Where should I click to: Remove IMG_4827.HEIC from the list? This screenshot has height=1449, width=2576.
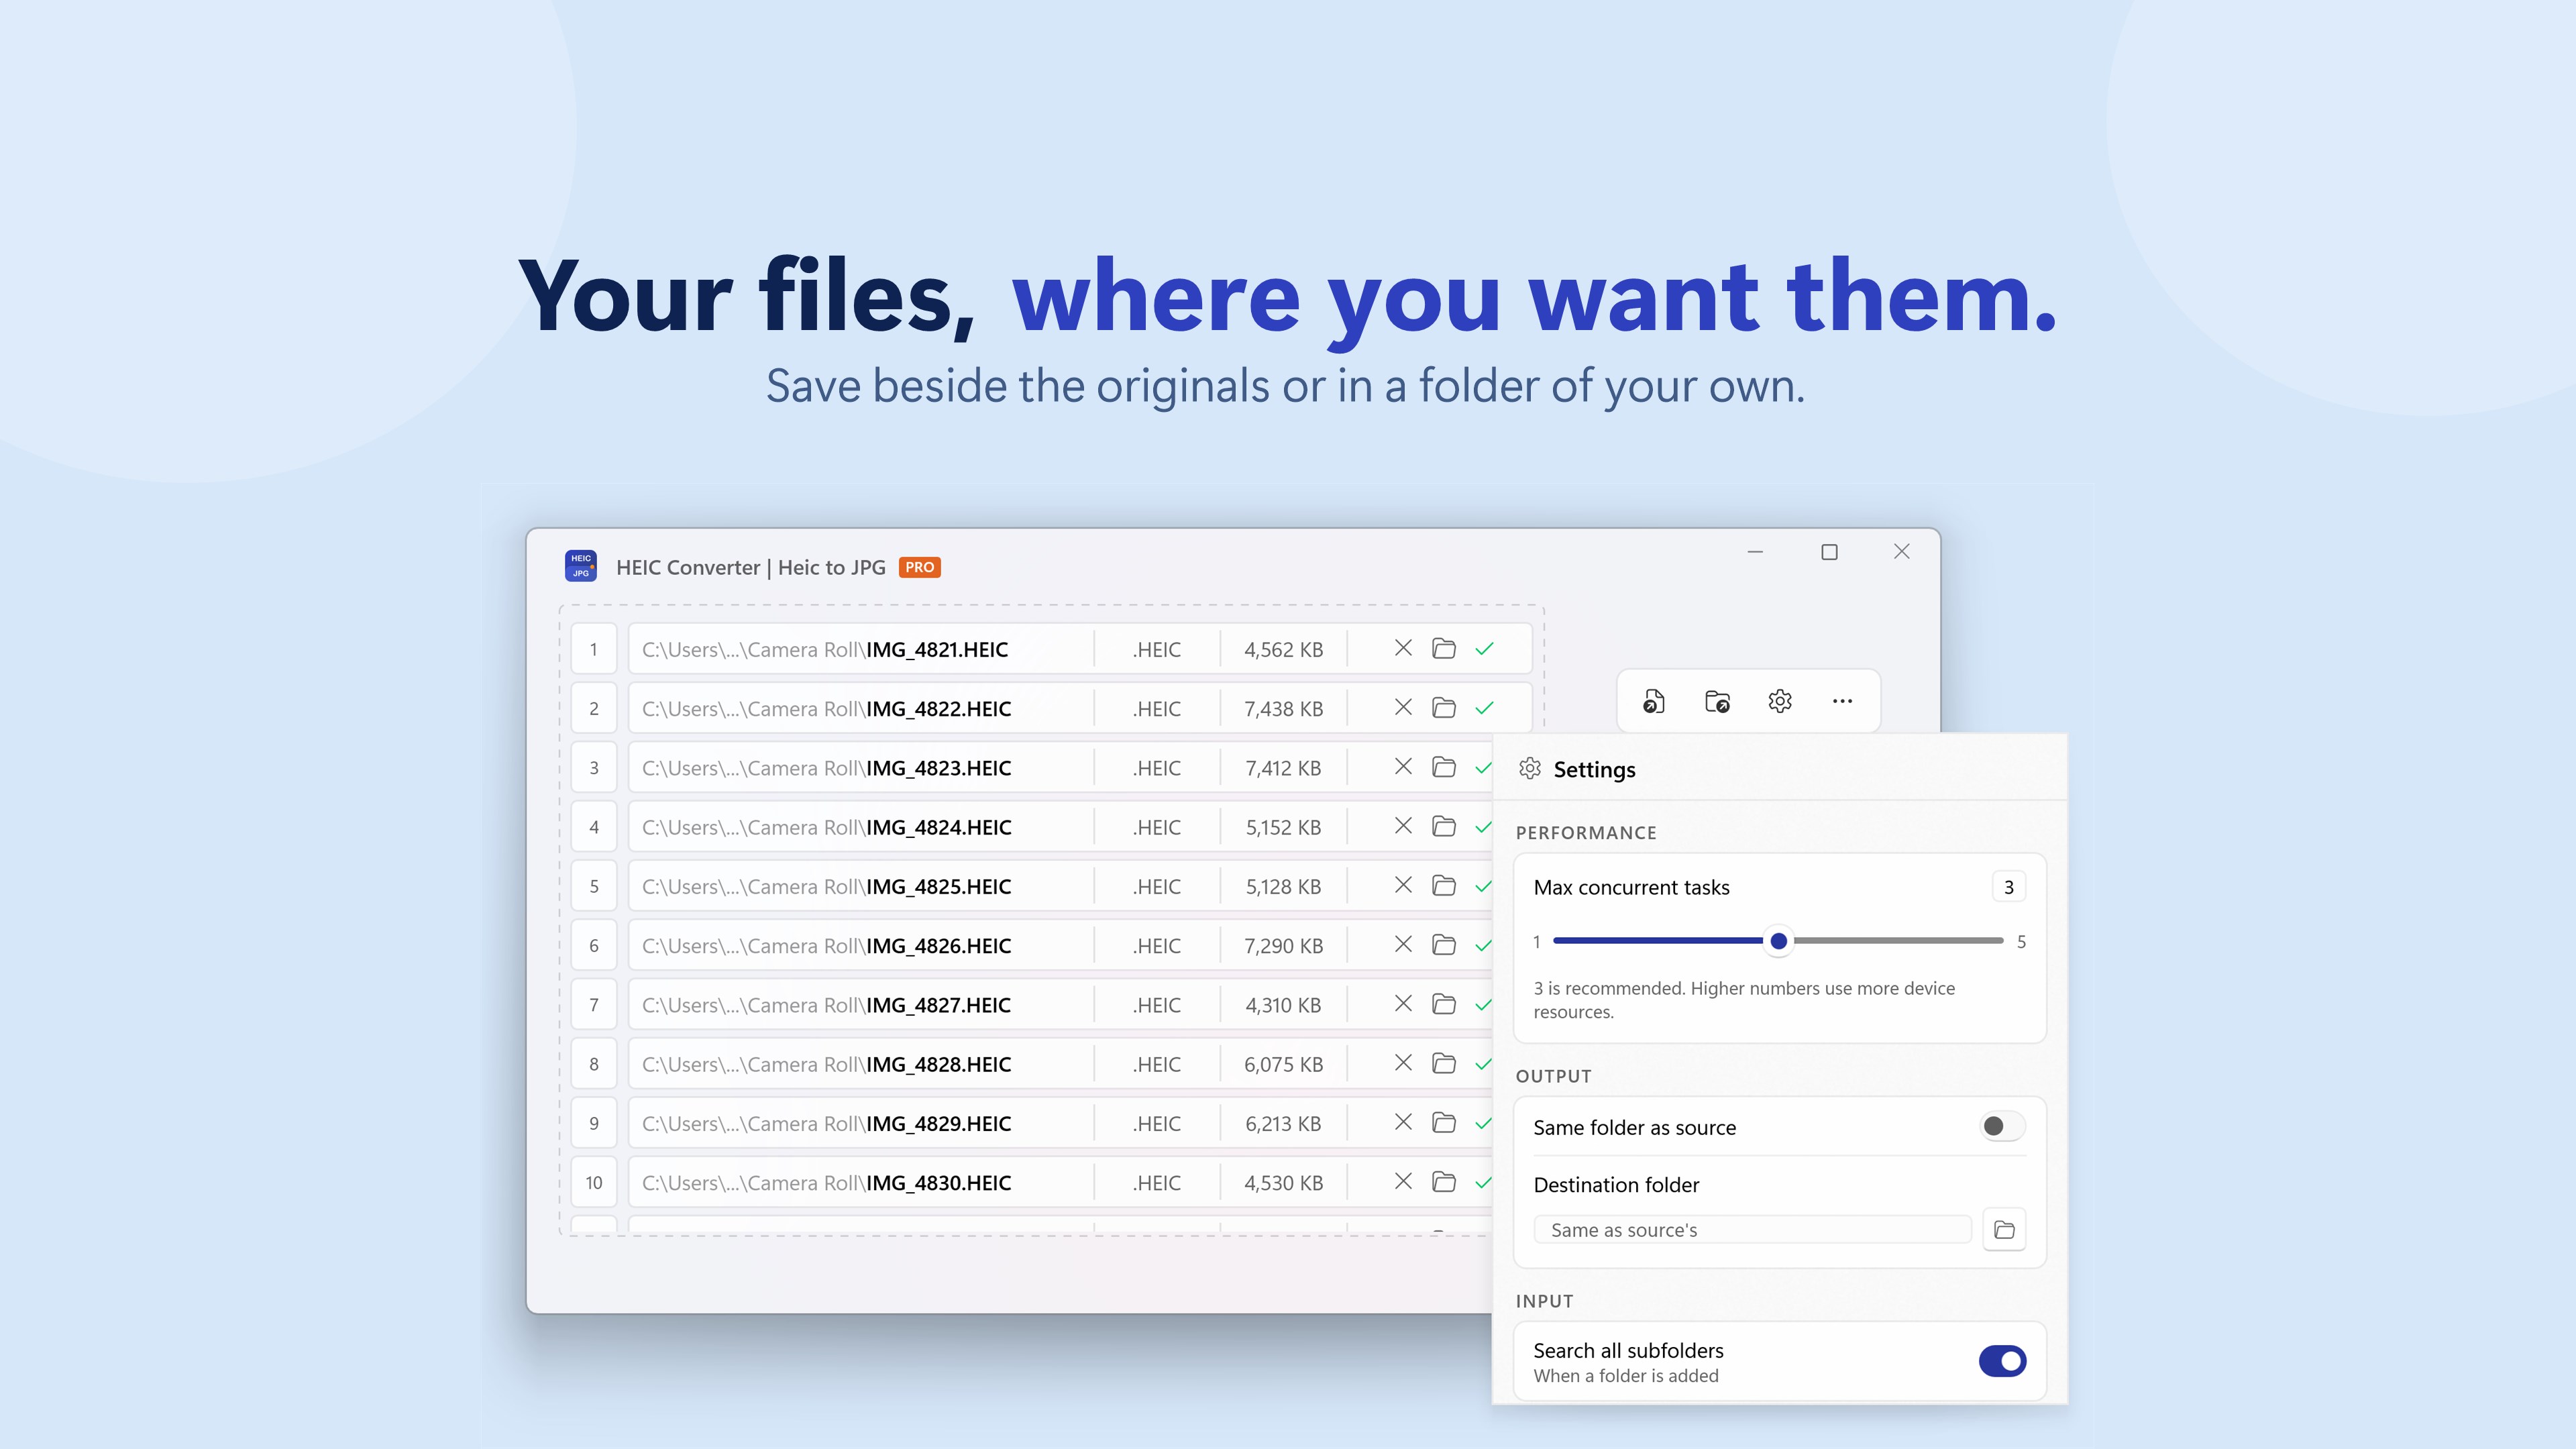pyautogui.click(x=1403, y=1003)
